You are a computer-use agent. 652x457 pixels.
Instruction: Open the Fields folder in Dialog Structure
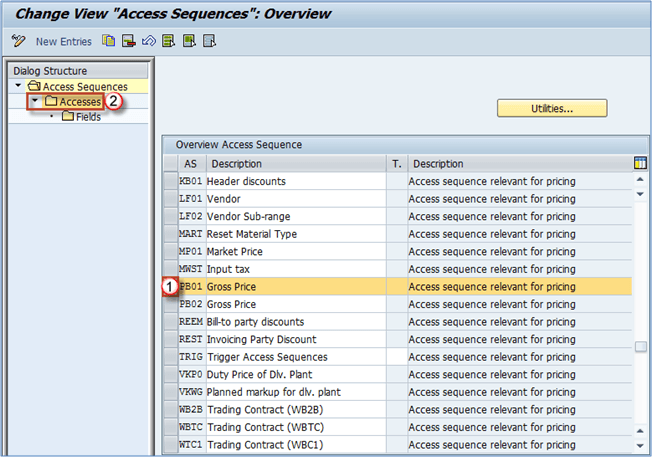point(87,117)
